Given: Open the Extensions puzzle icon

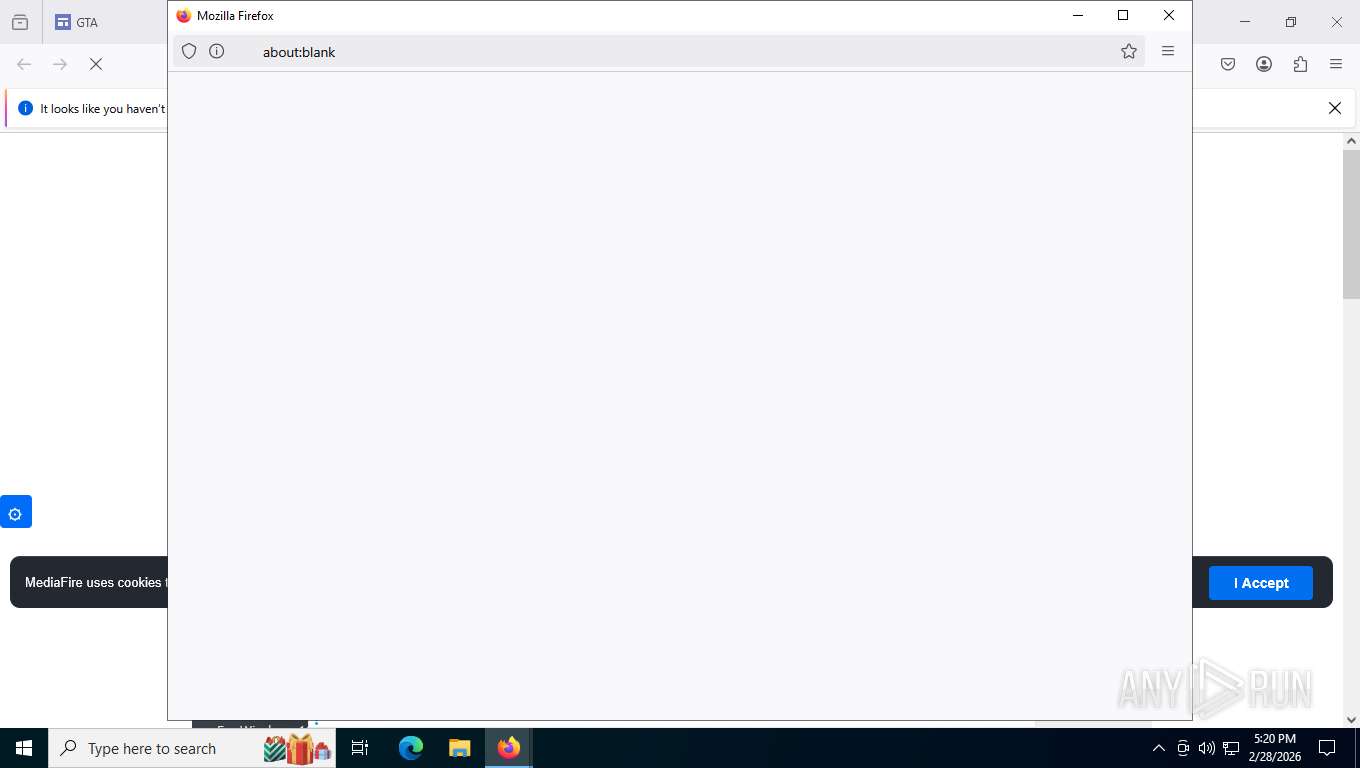Looking at the screenshot, I should (1300, 64).
